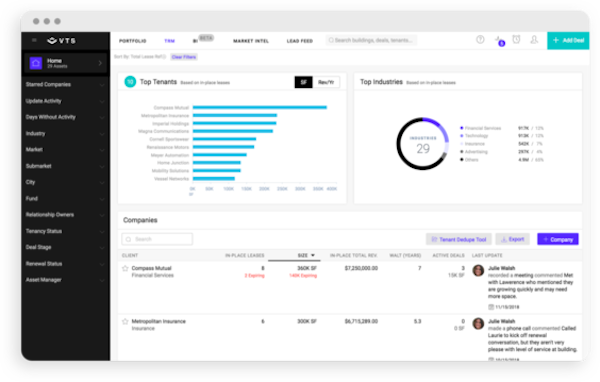Click the Compass Mutual bar in chart
This screenshot has width=600, height=382.
259,108
